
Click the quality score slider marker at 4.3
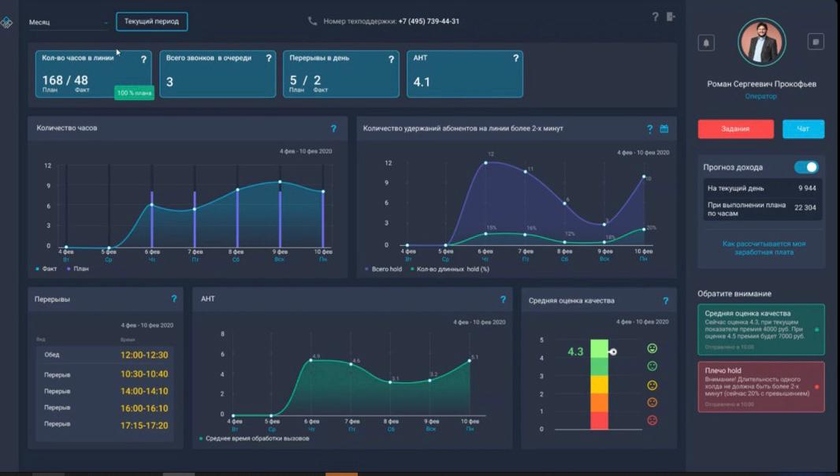(x=612, y=351)
